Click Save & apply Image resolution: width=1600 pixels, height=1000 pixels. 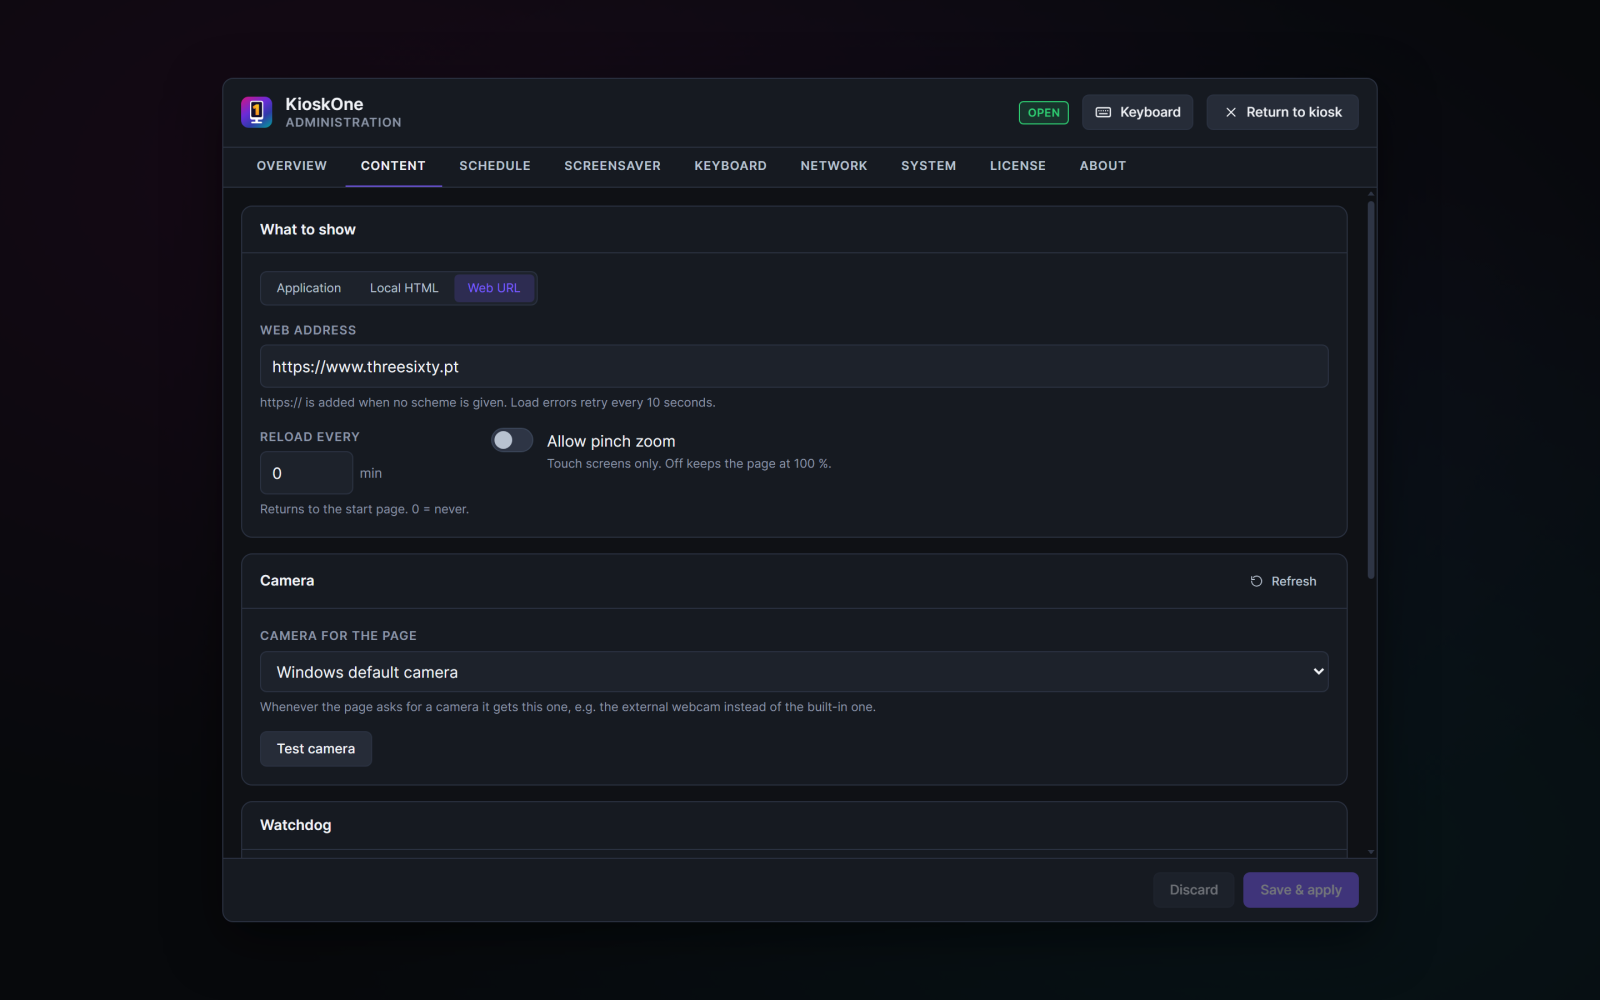tap(1300, 890)
